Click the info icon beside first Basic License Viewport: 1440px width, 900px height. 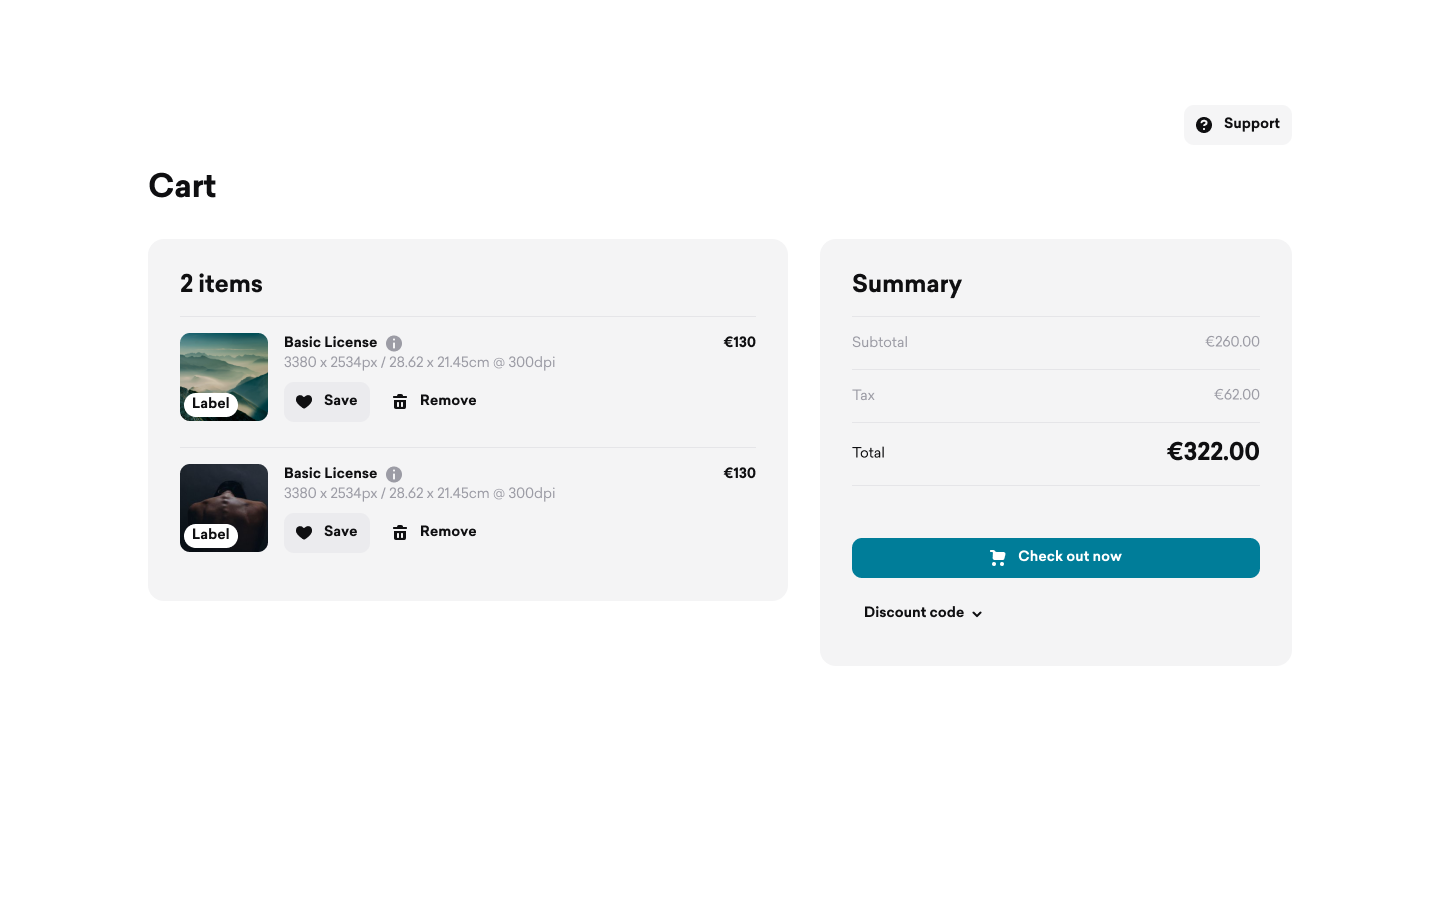[x=394, y=343]
